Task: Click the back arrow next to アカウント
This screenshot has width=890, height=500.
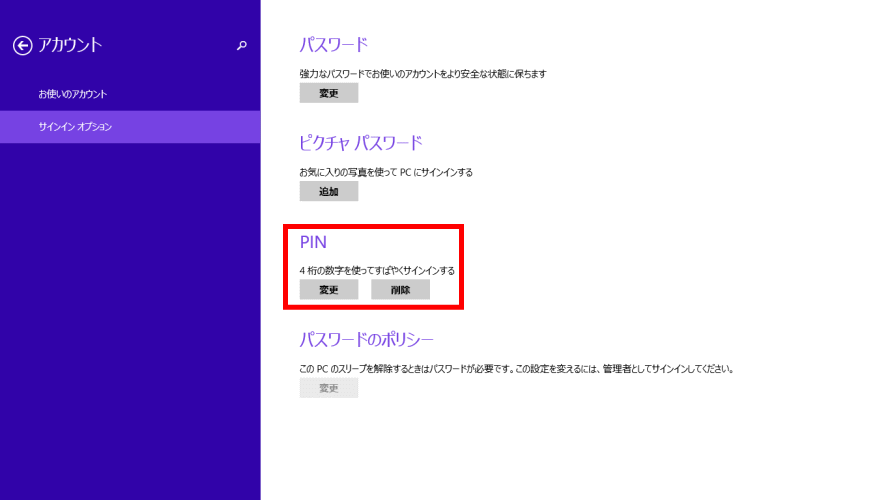Action: (22, 45)
